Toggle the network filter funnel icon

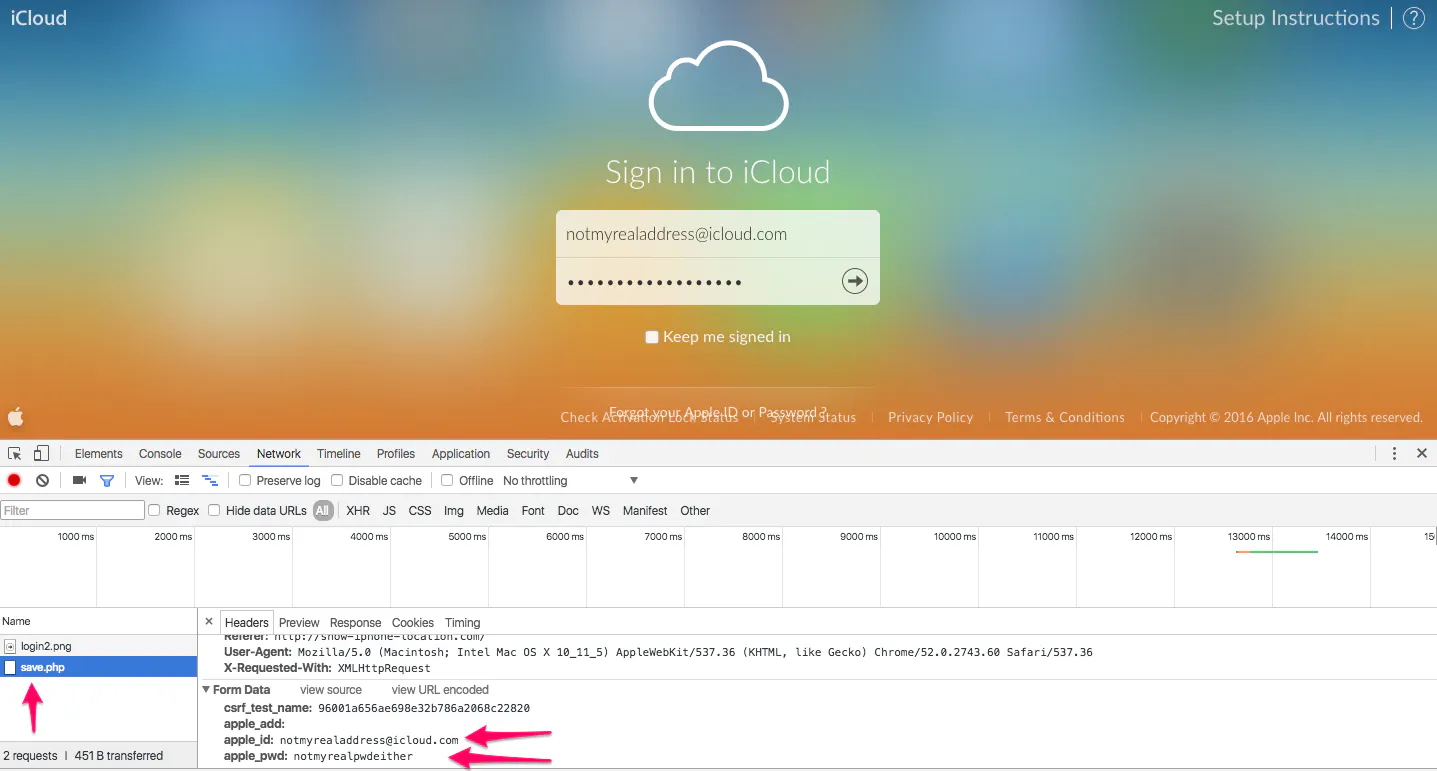click(106, 480)
